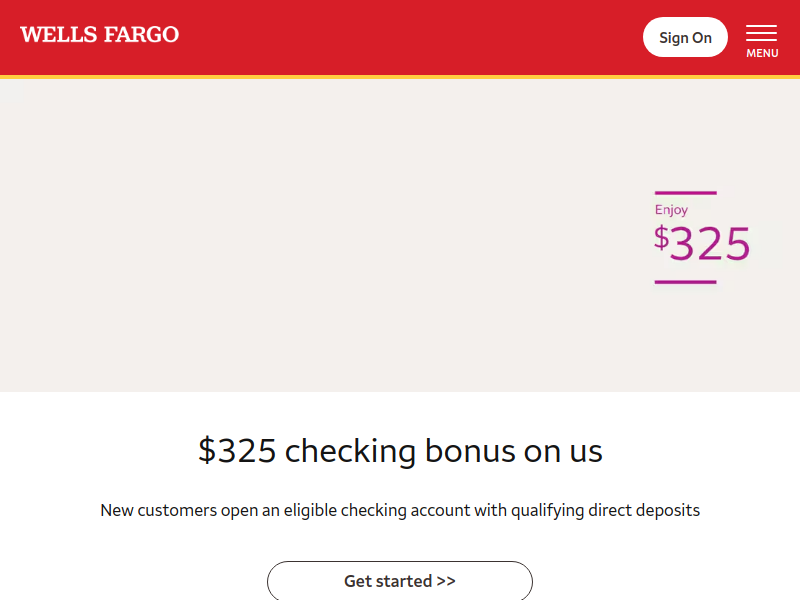Click the magenta line above Enjoy

click(x=685, y=193)
